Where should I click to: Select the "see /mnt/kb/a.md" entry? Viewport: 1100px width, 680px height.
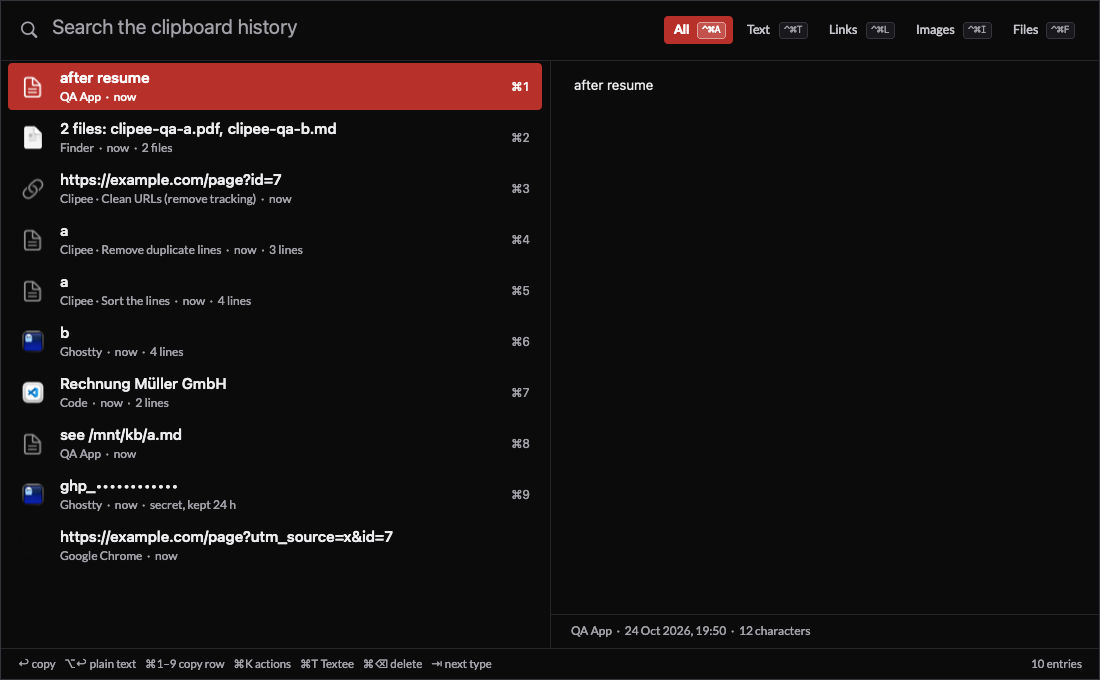275,444
